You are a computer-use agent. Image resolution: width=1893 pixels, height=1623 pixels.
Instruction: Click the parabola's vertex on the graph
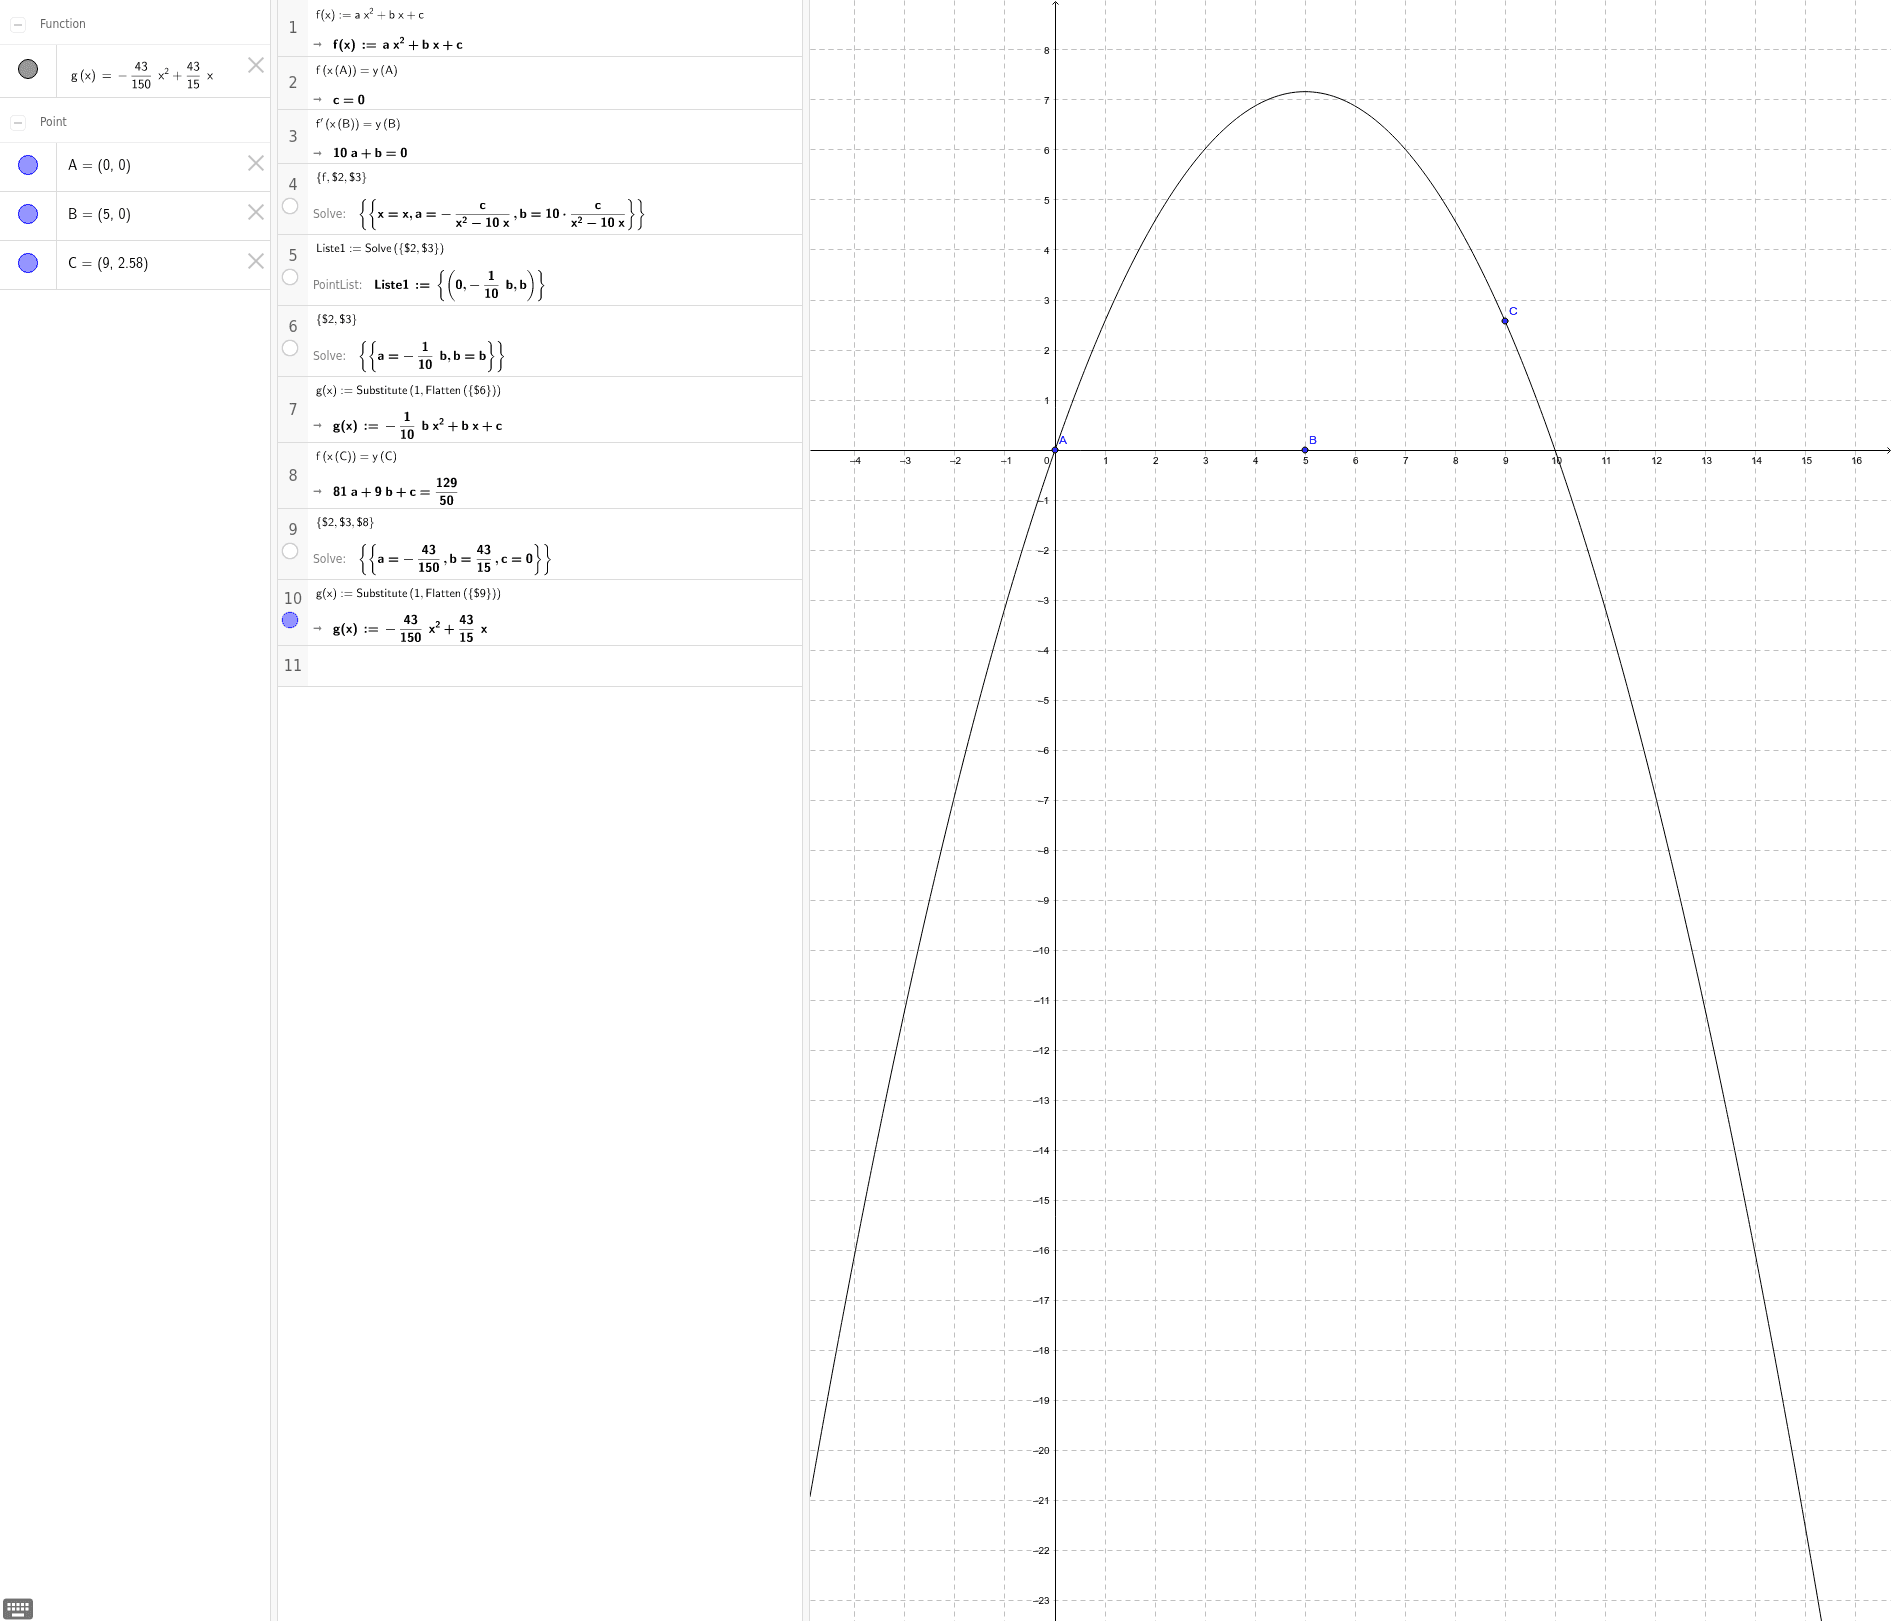(x=1305, y=92)
